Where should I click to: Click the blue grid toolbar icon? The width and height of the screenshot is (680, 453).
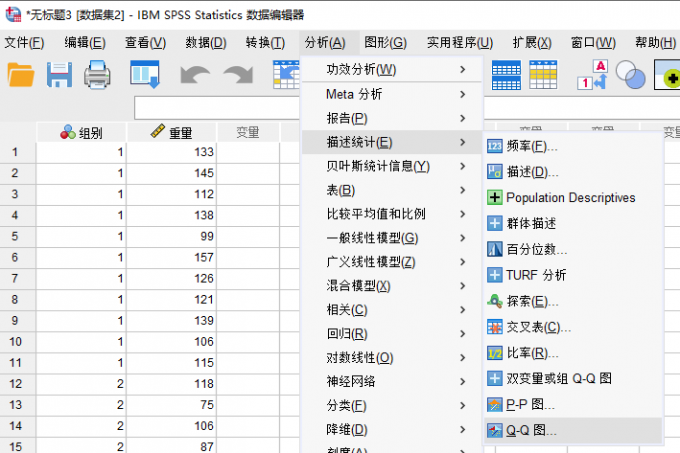coord(506,75)
